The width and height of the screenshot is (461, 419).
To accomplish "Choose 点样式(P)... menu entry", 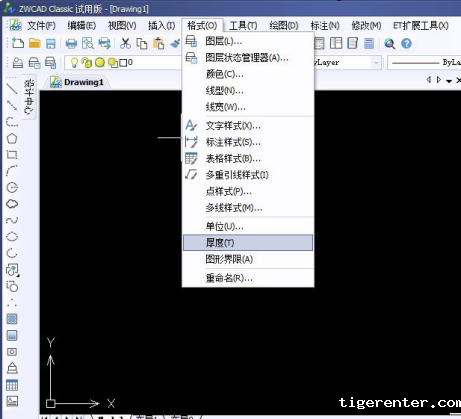I will click(248, 192).
